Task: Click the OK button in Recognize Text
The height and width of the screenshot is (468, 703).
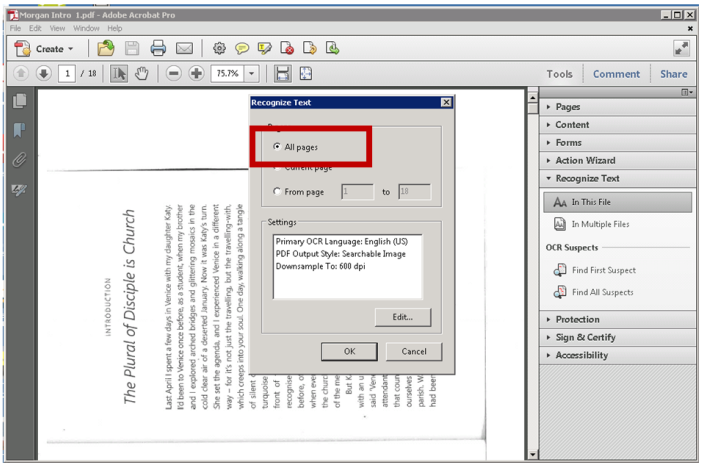Action: tap(349, 352)
